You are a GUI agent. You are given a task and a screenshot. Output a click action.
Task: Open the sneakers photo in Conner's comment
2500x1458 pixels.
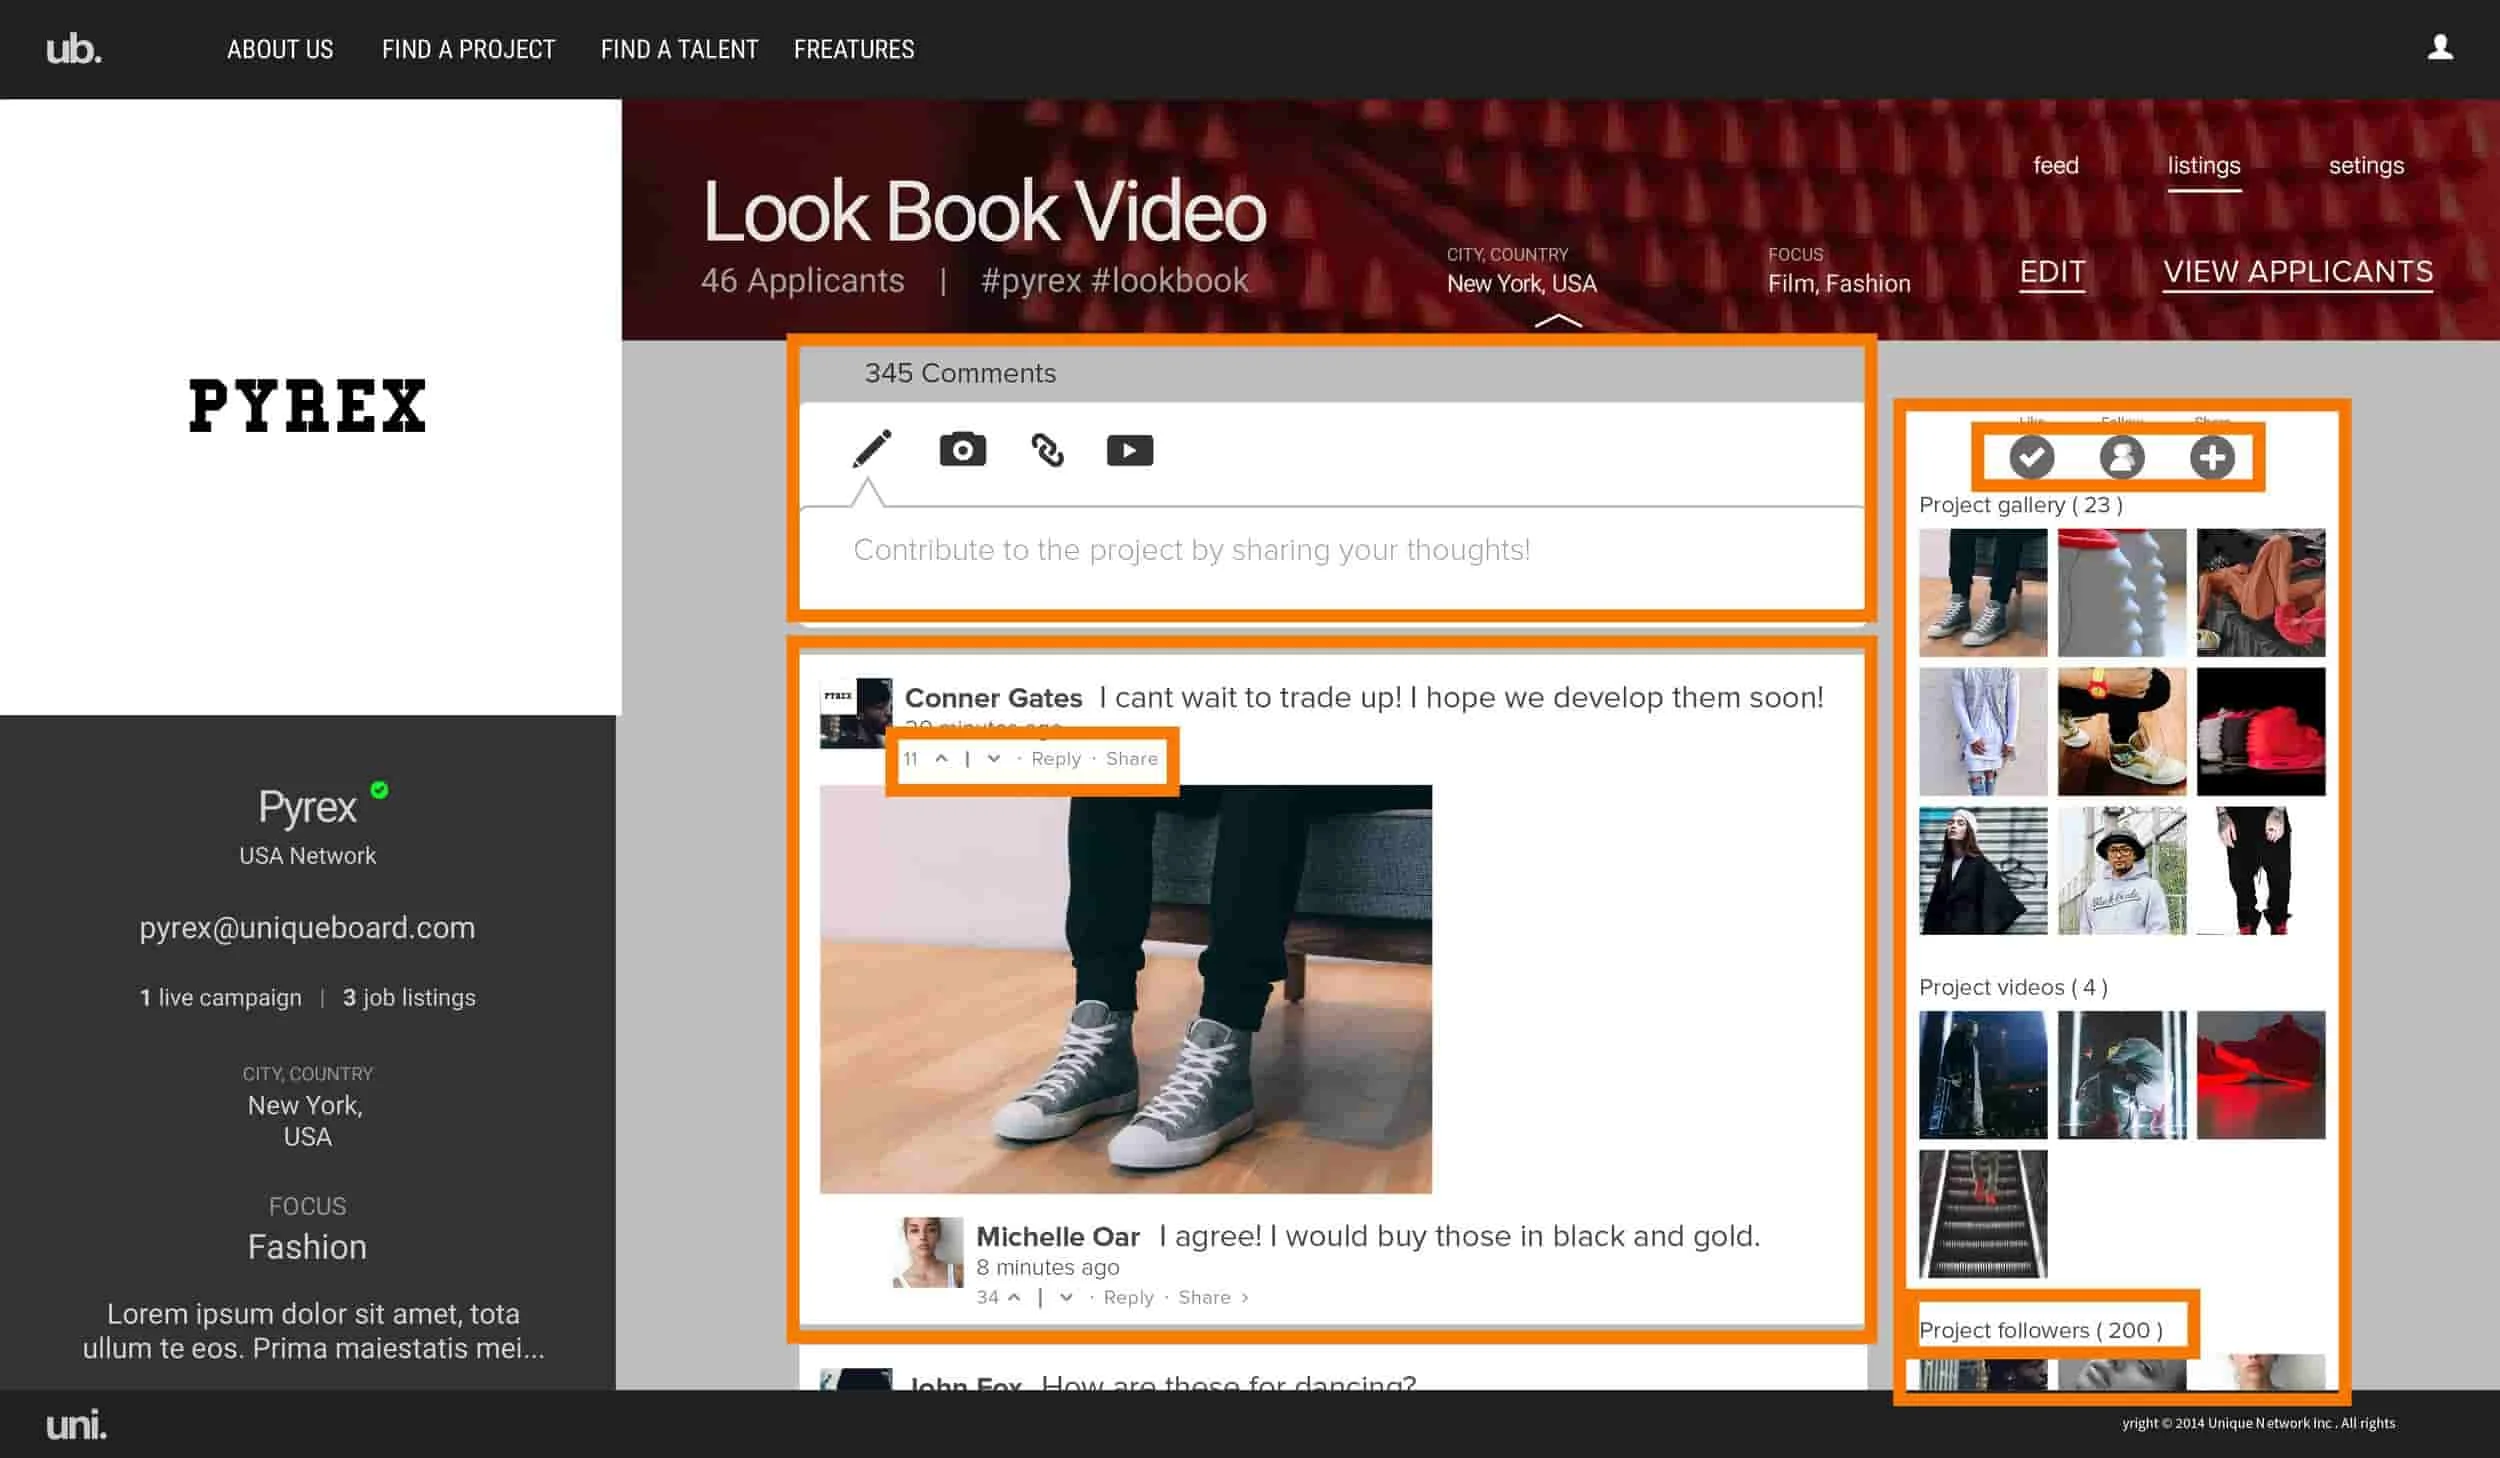1126,989
